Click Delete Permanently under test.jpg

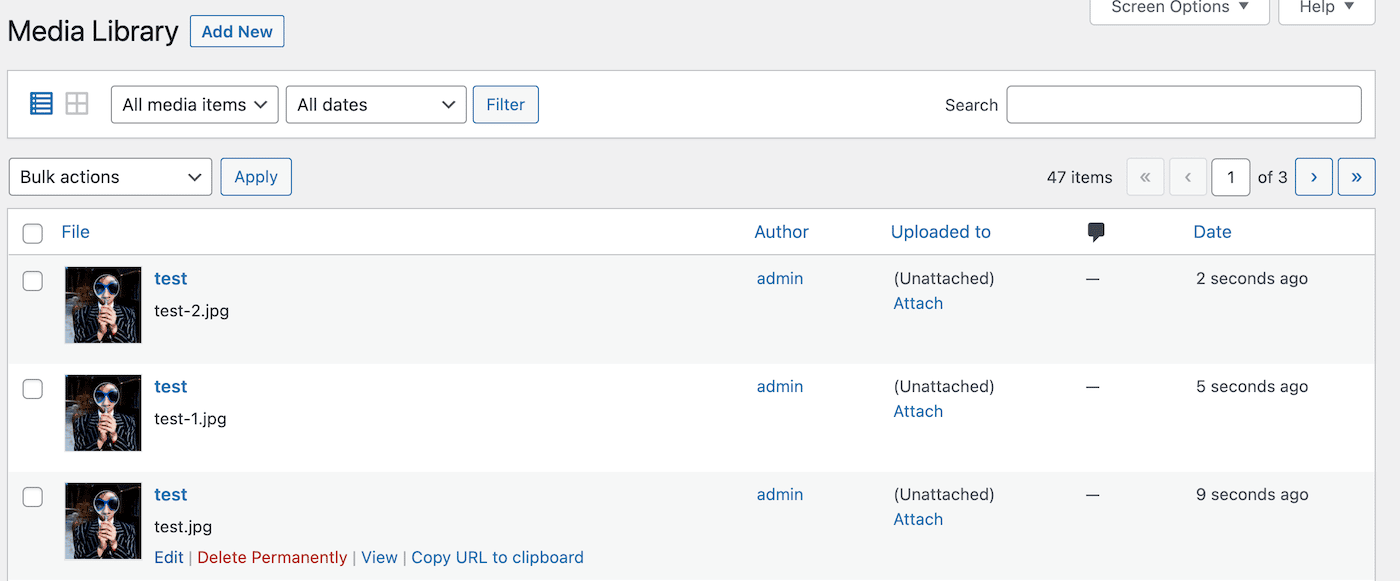point(272,558)
